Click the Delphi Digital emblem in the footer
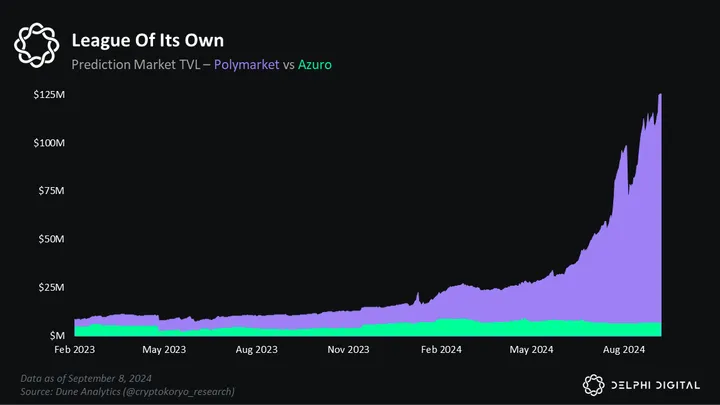Viewport: 720px width, 405px height. 593,384
